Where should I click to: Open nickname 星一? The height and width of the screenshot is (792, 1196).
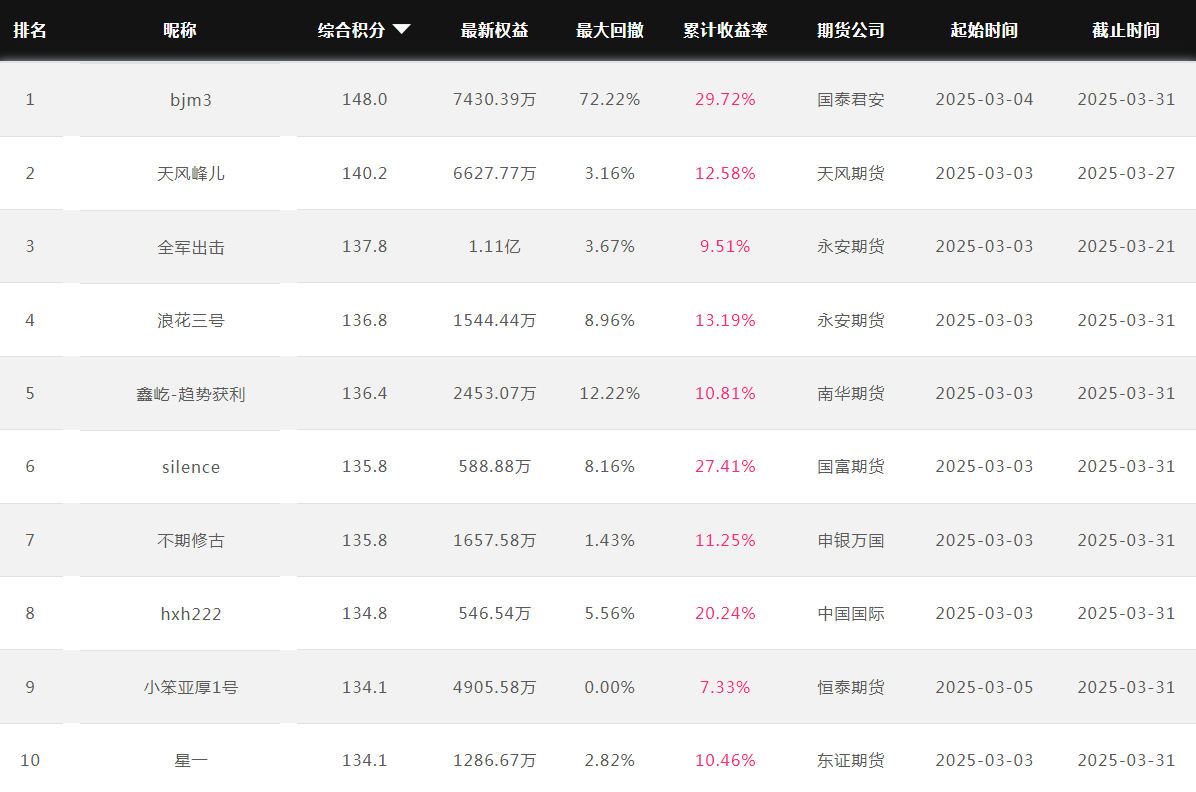pyautogui.click(x=191, y=761)
